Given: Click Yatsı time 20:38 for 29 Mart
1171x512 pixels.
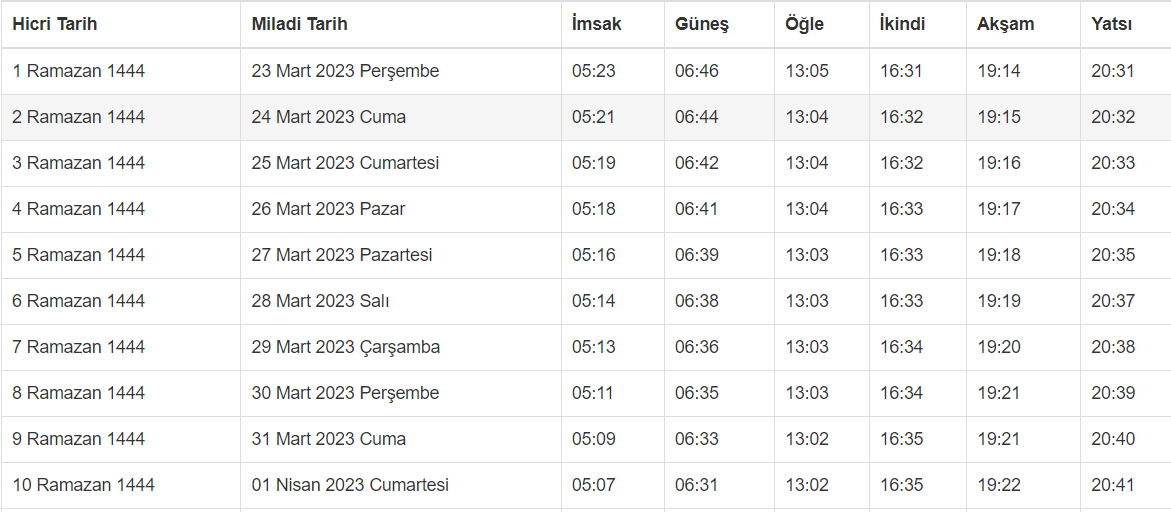Looking at the screenshot, I should [1113, 347].
